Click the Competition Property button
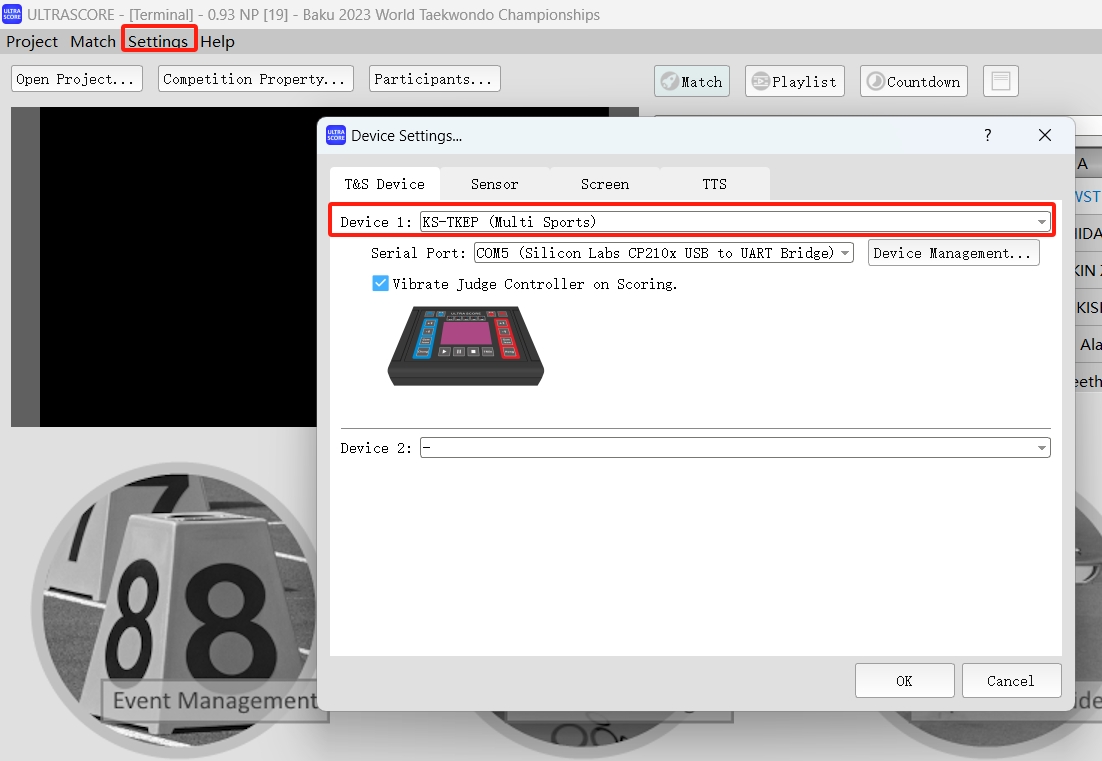The image size is (1102, 761). coord(255,79)
